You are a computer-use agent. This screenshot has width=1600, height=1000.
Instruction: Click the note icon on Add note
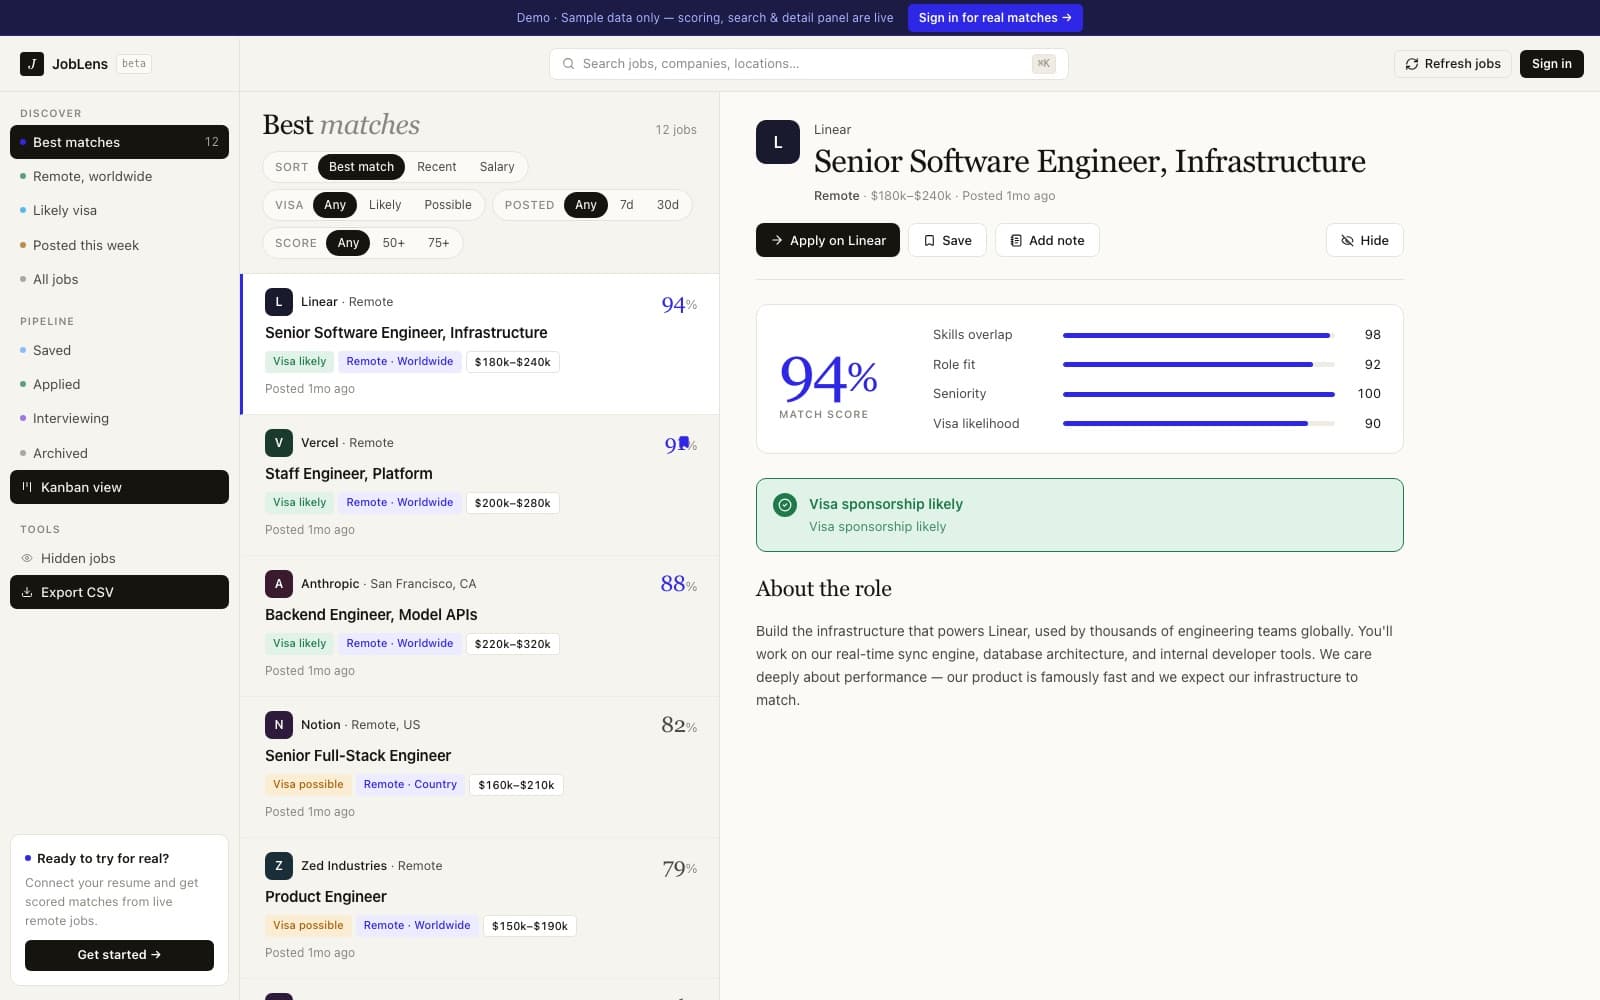click(x=1016, y=240)
